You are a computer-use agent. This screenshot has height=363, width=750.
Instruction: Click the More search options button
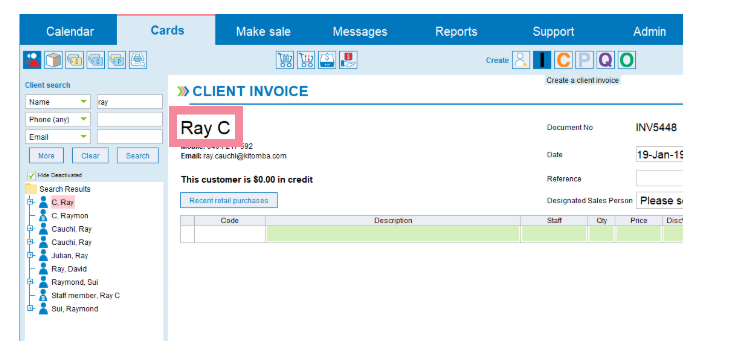pyautogui.click(x=46, y=156)
